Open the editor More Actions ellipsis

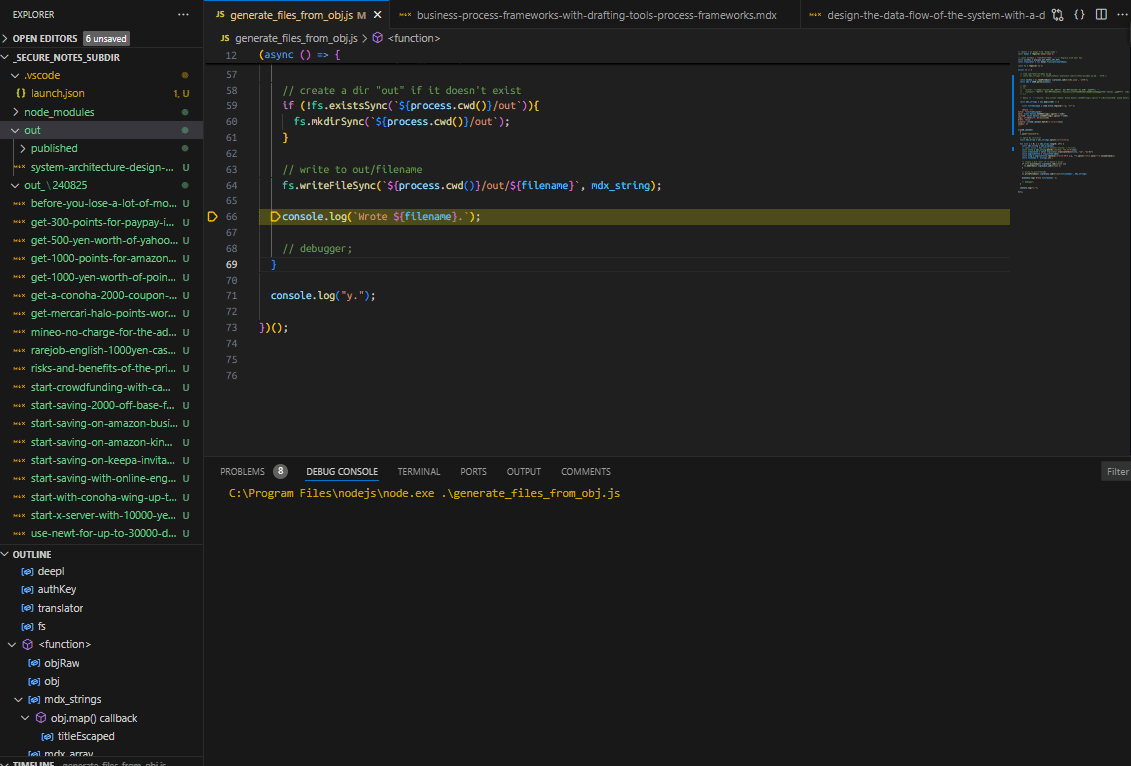point(1123,15)
